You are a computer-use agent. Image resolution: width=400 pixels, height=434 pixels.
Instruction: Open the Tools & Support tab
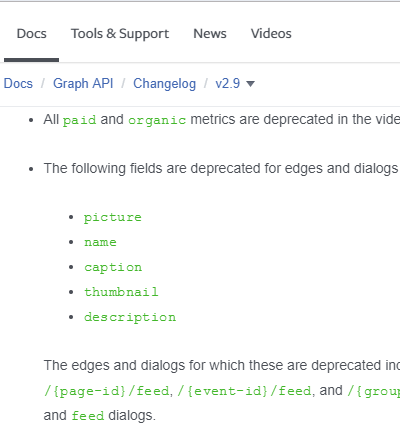[120, 34]
